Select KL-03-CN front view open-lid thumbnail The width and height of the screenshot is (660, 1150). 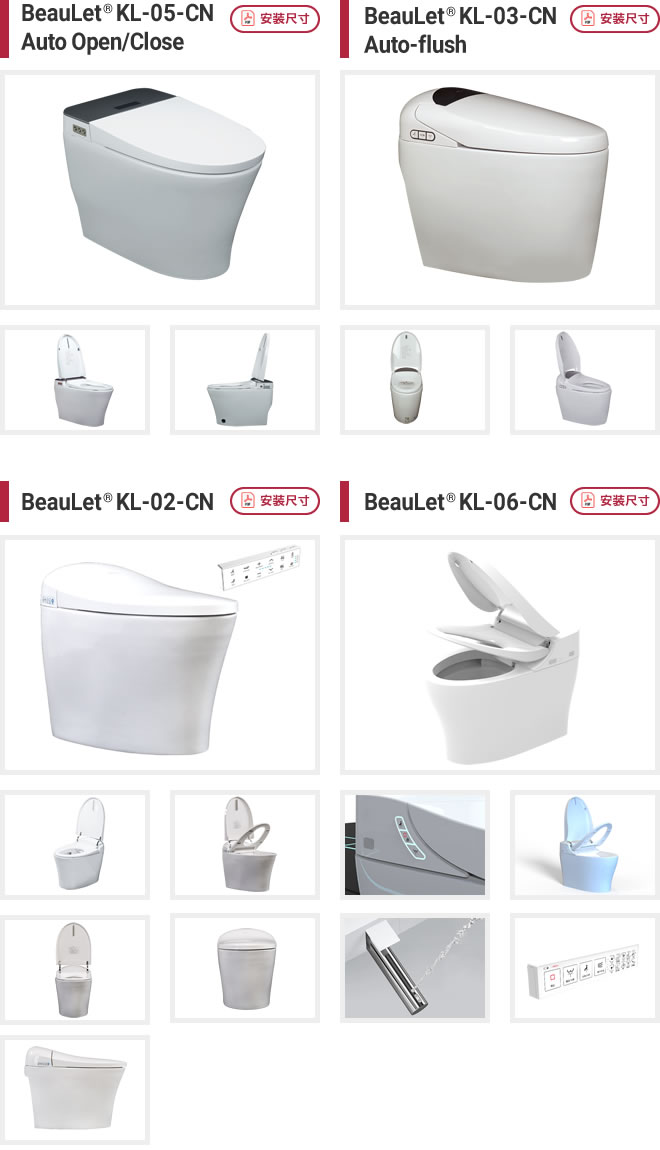[415, 380]
